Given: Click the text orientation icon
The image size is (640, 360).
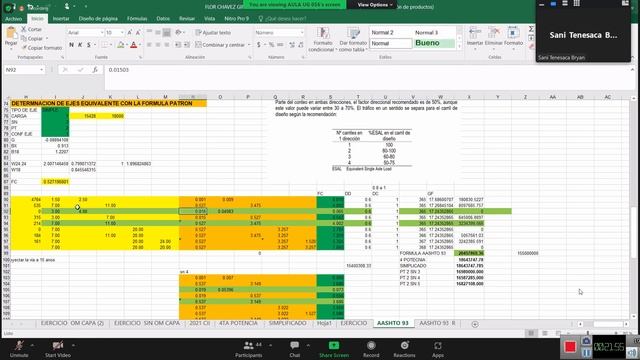Looking at the screenshot, I should pyautogui.click(x=179, y=33).
